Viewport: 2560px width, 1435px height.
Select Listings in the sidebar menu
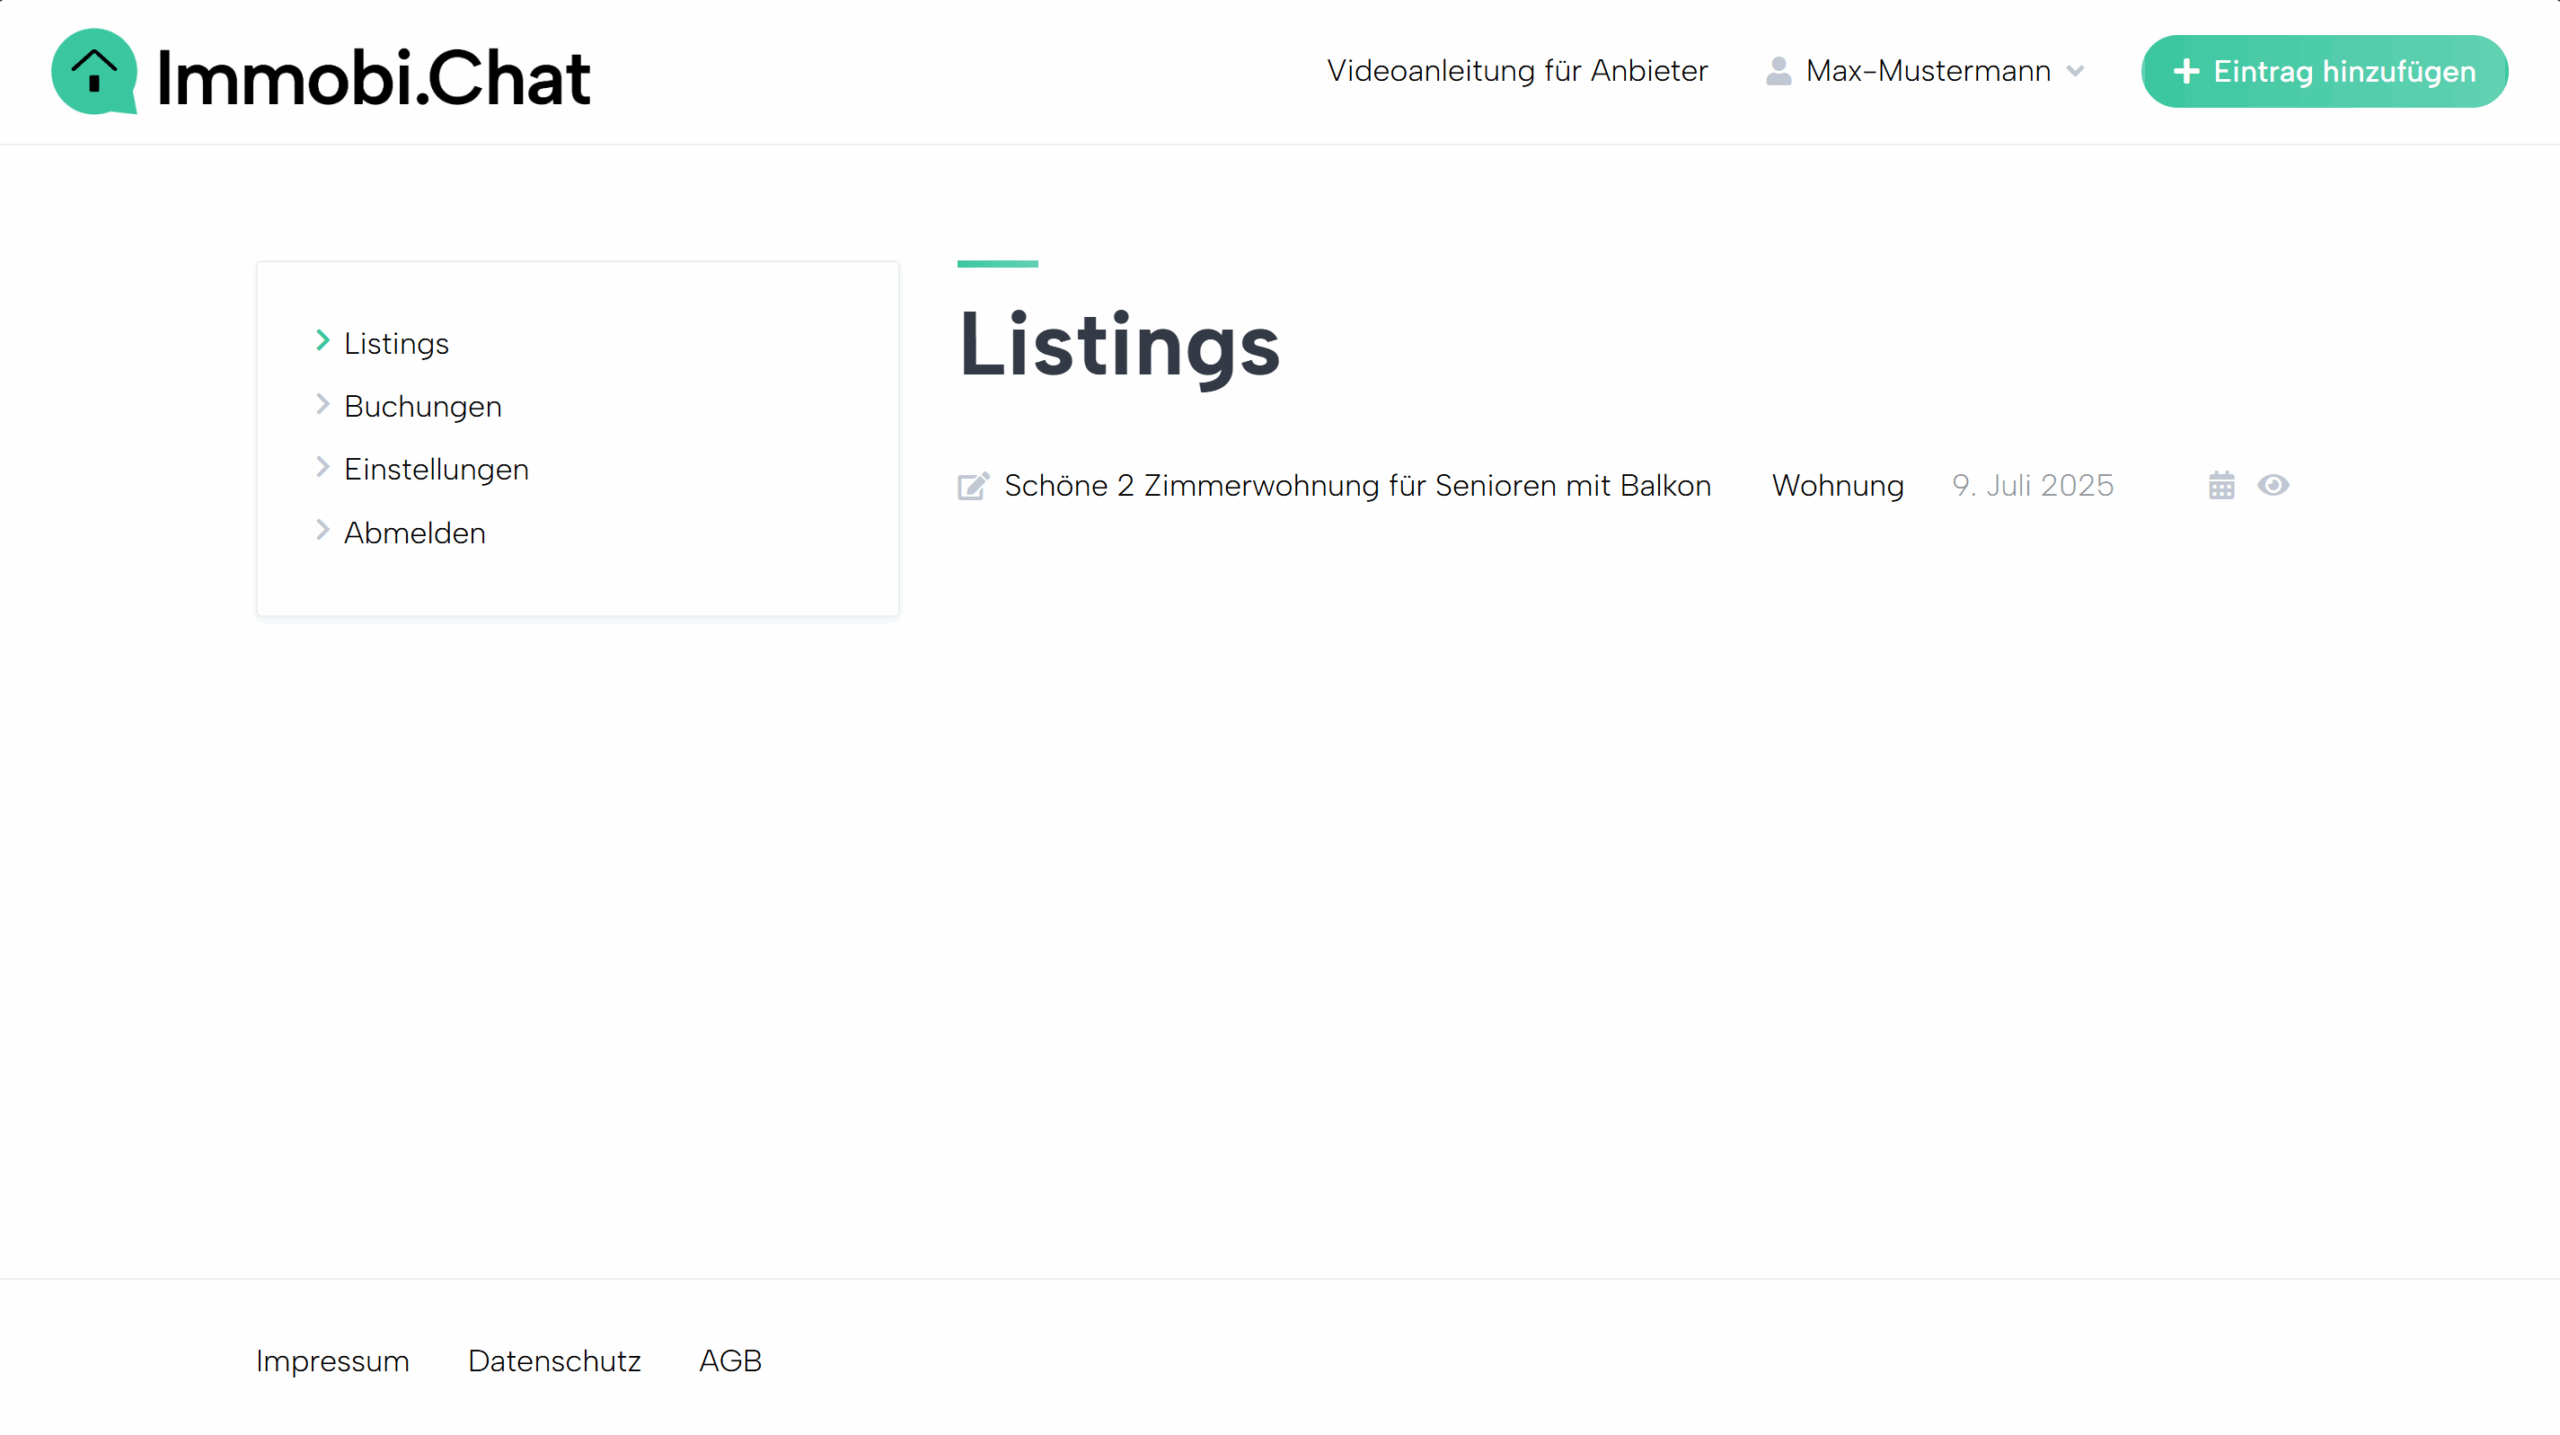point(396,343)
